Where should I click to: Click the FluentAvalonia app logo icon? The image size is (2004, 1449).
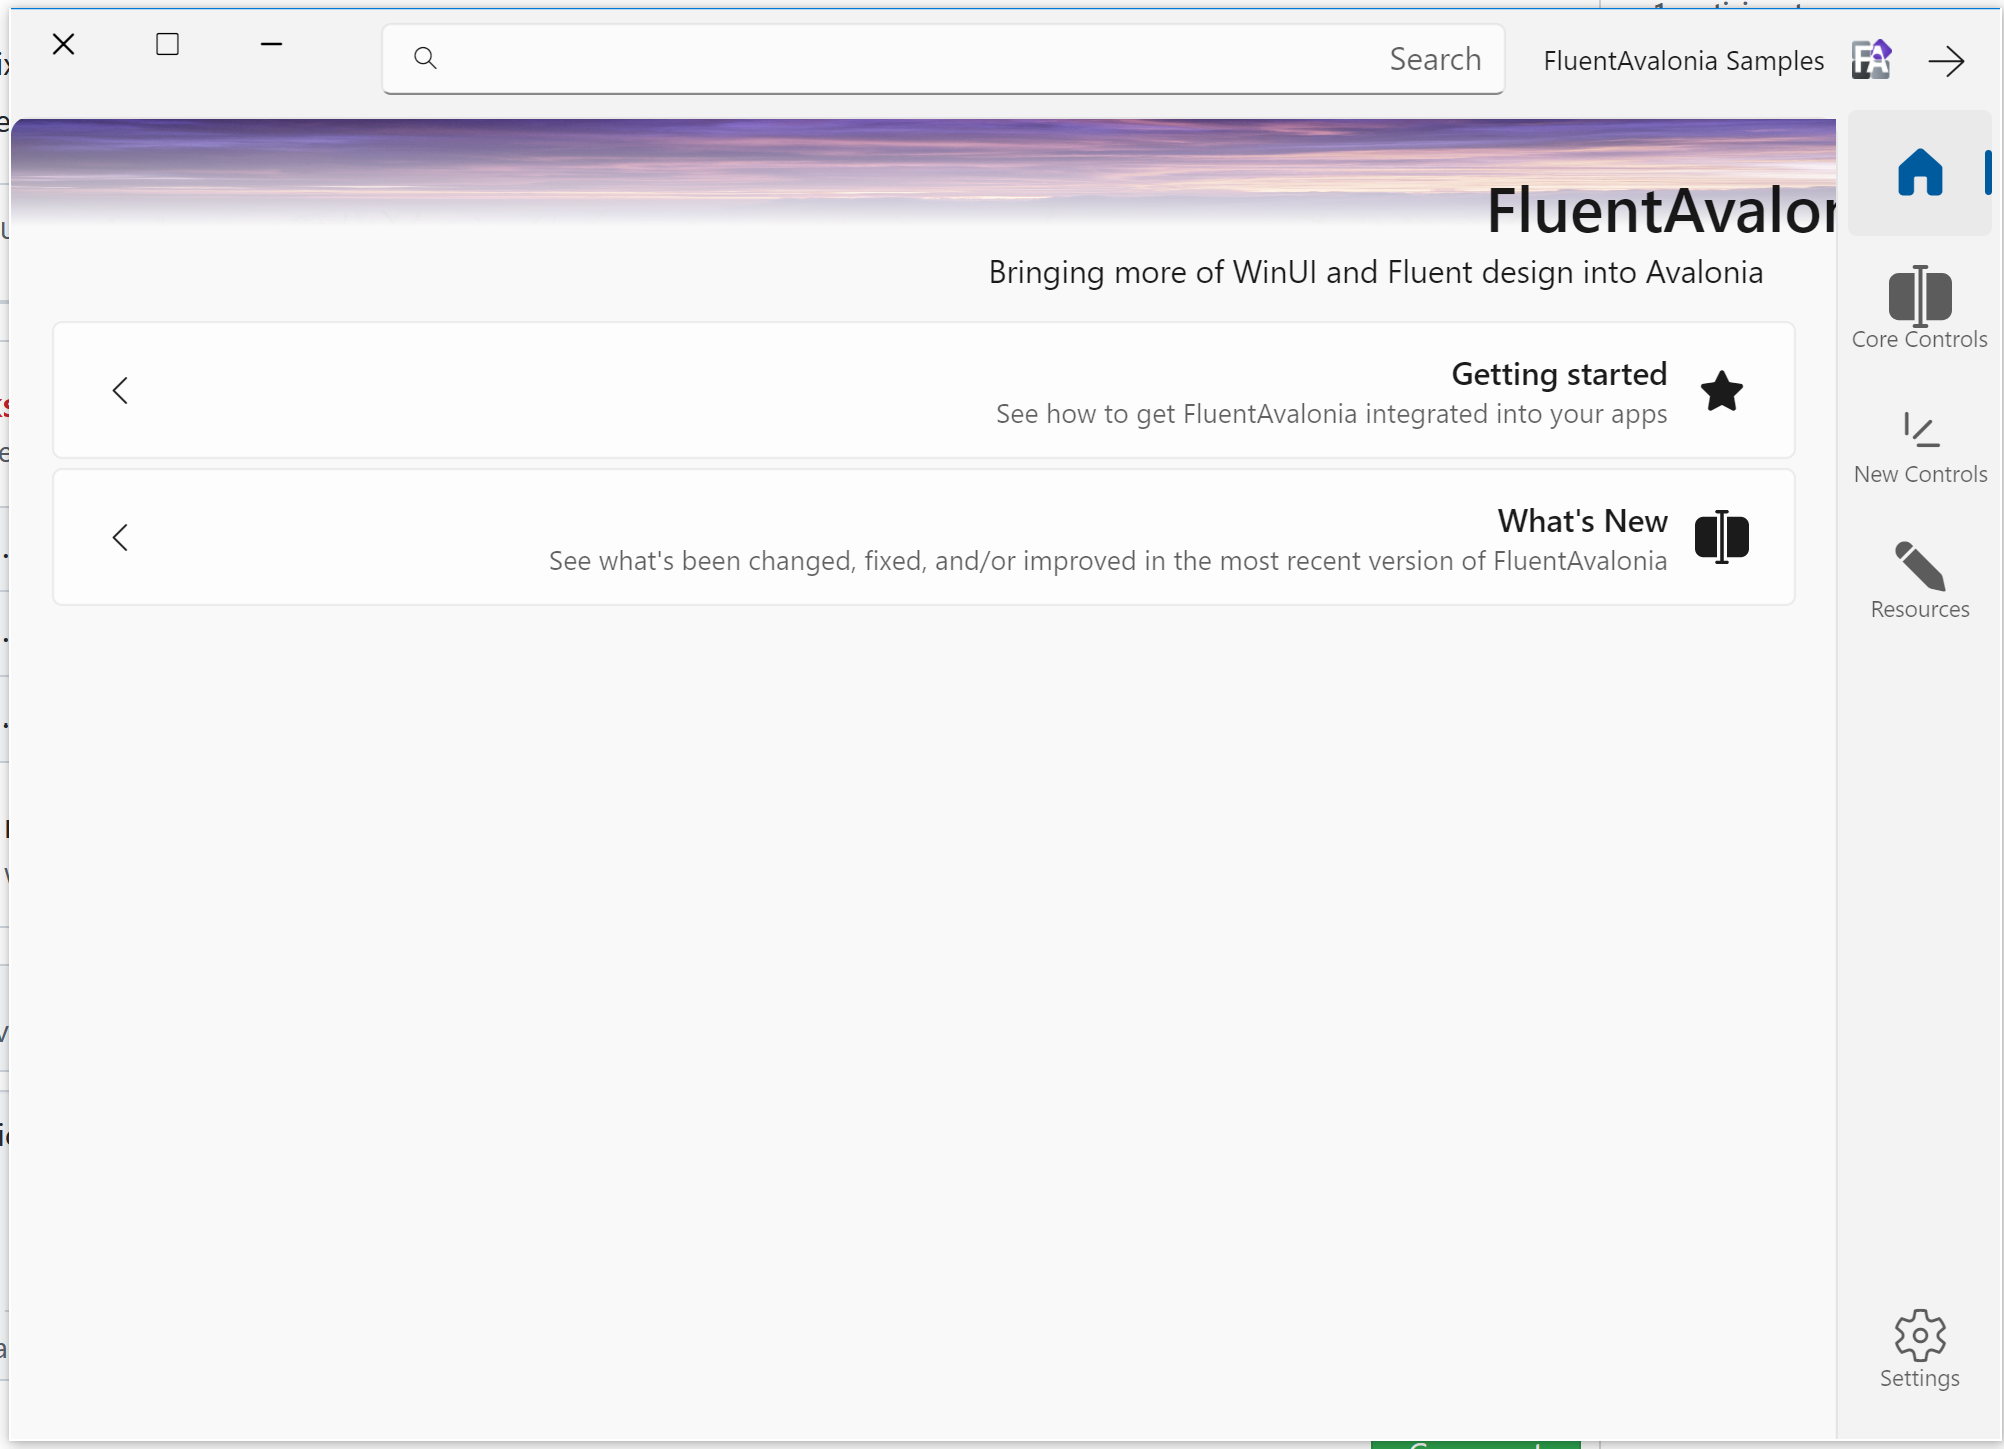(1870, 61)
